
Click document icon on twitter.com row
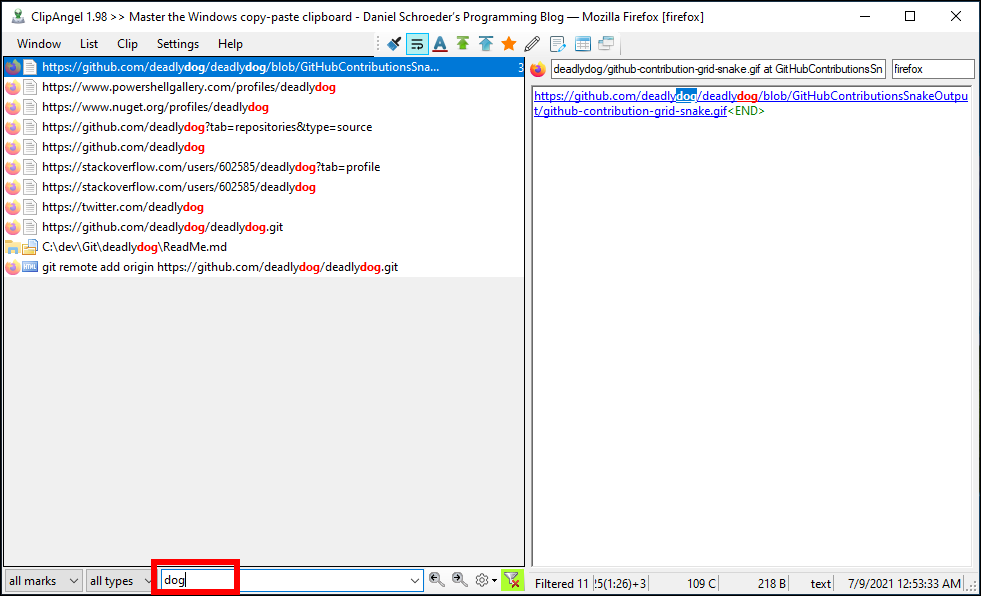[30, 207]
